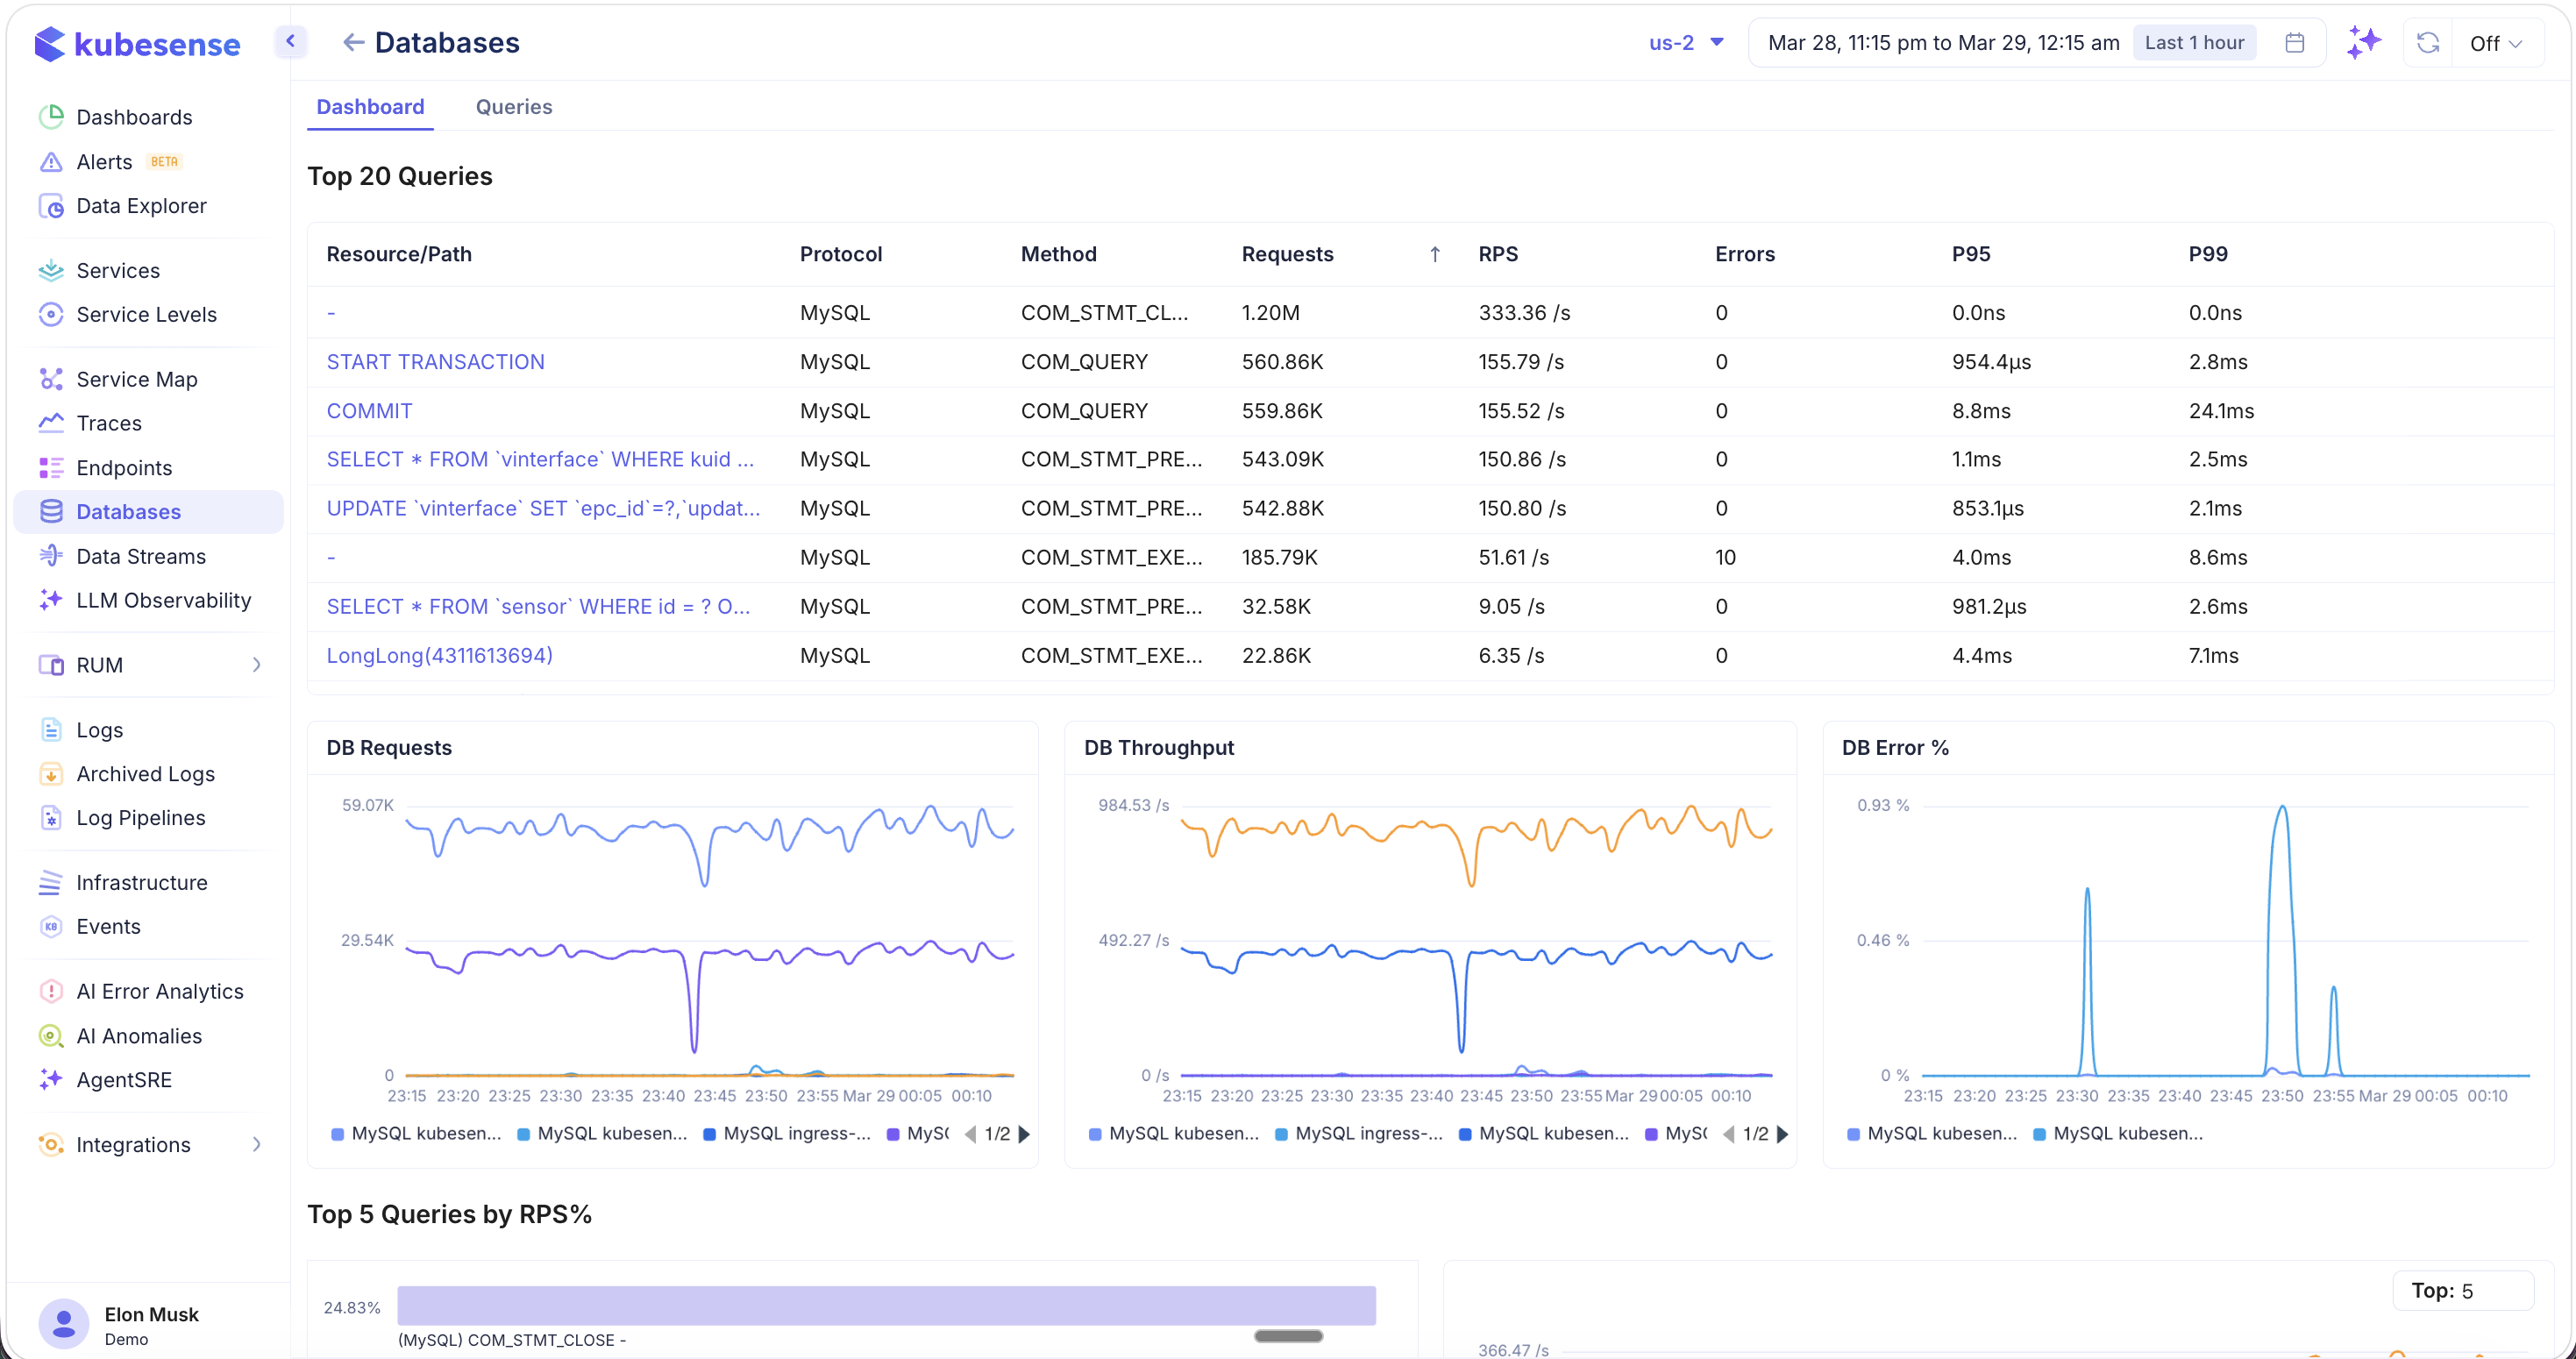2576x1359 pixels.
Task: Click the AI sparkle assistant icon
Action: coord(2364,42)
